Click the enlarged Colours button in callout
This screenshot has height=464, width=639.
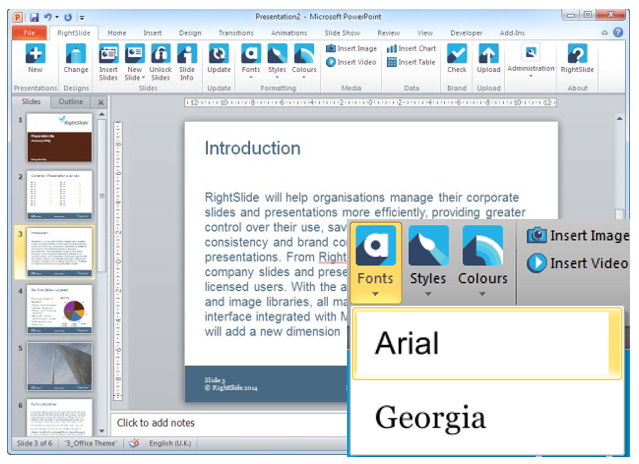click(483, 263)
